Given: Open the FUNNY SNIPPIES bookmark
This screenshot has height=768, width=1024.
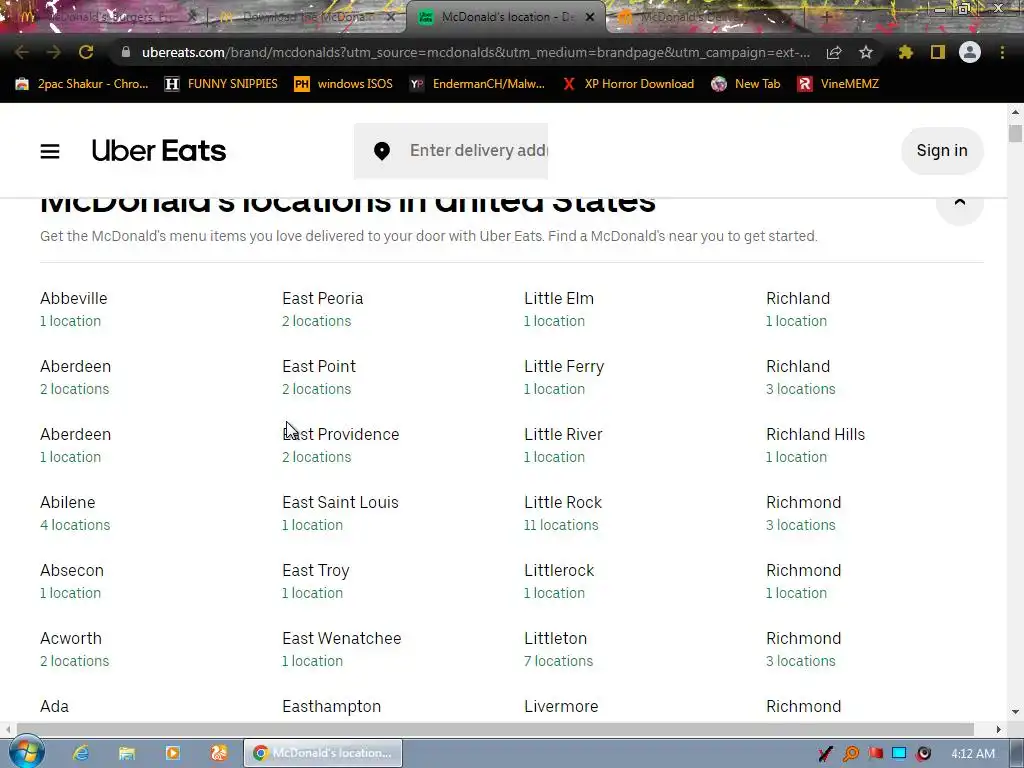Looking at the screenshot, I should [221, 84].
